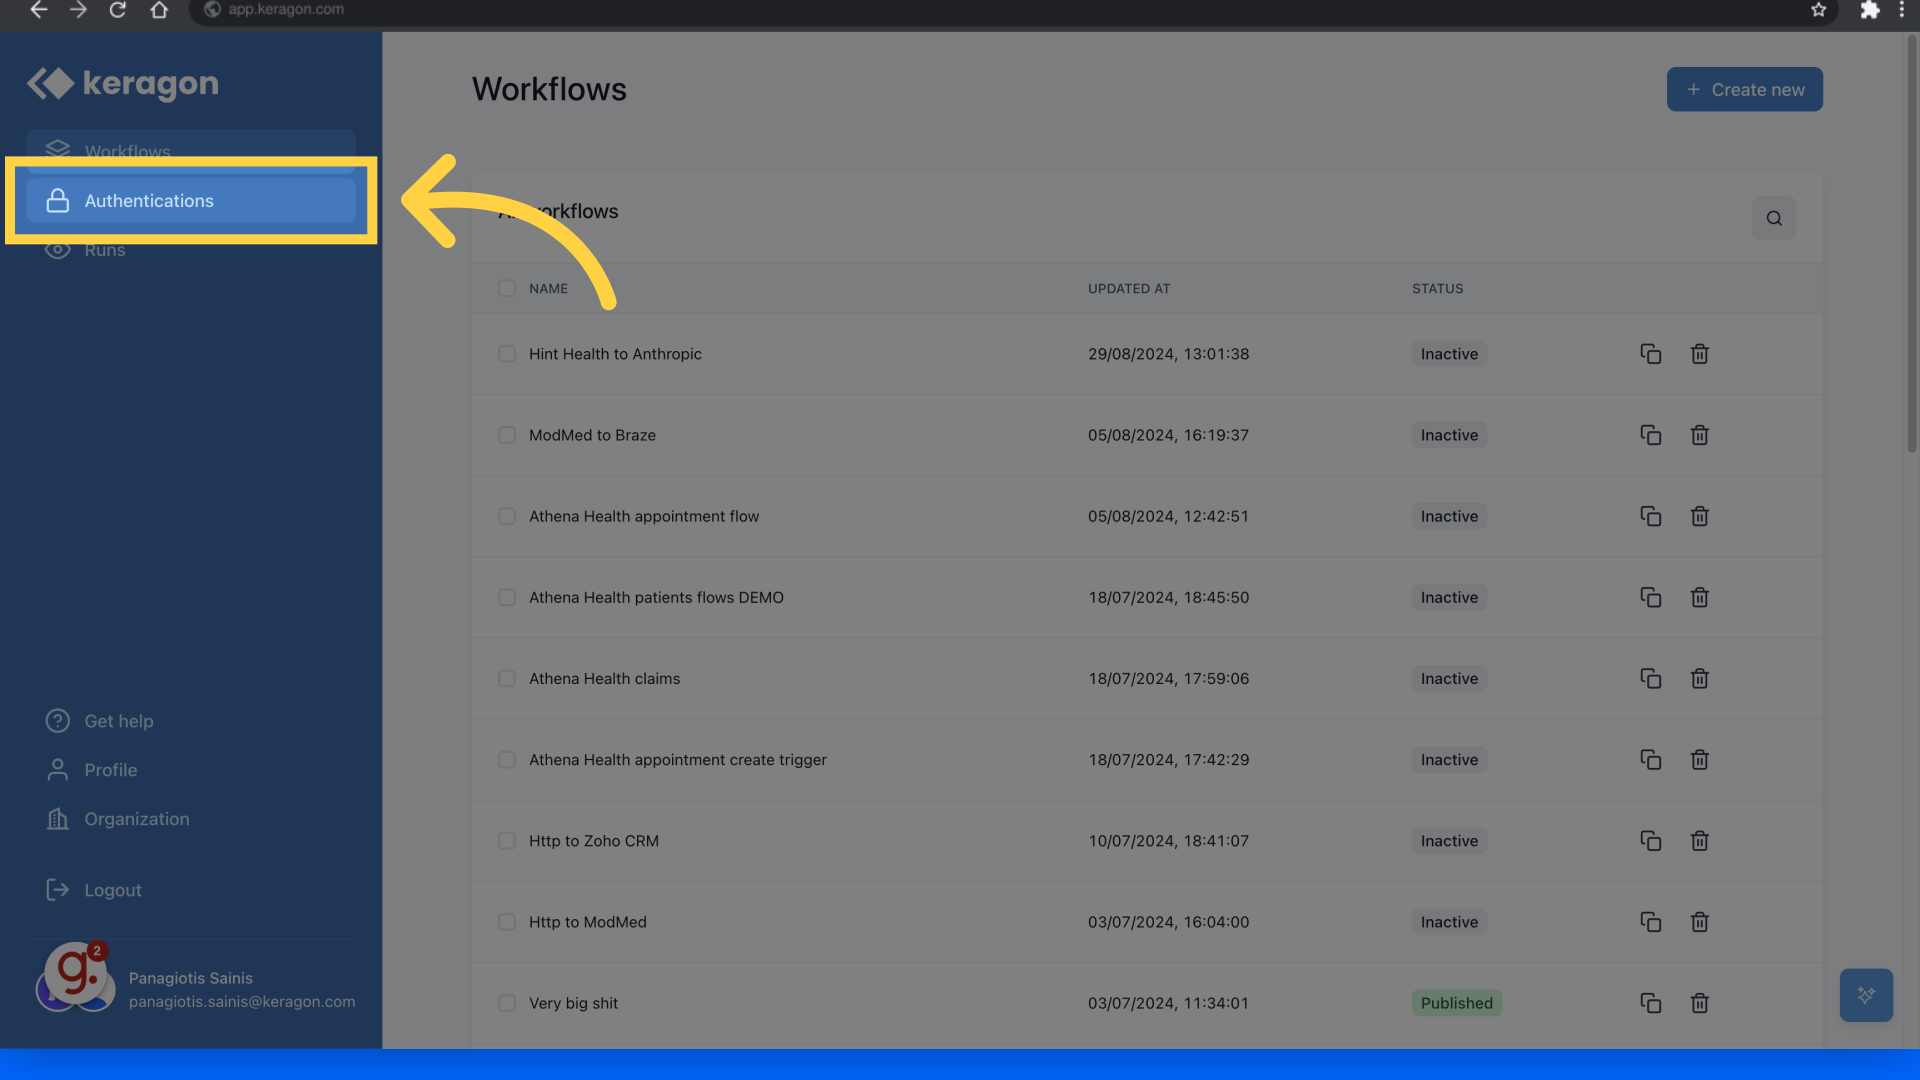Screen dimensions: 1920x1080
Task: Bookmark page with star icon
Action: [1818, 10]
